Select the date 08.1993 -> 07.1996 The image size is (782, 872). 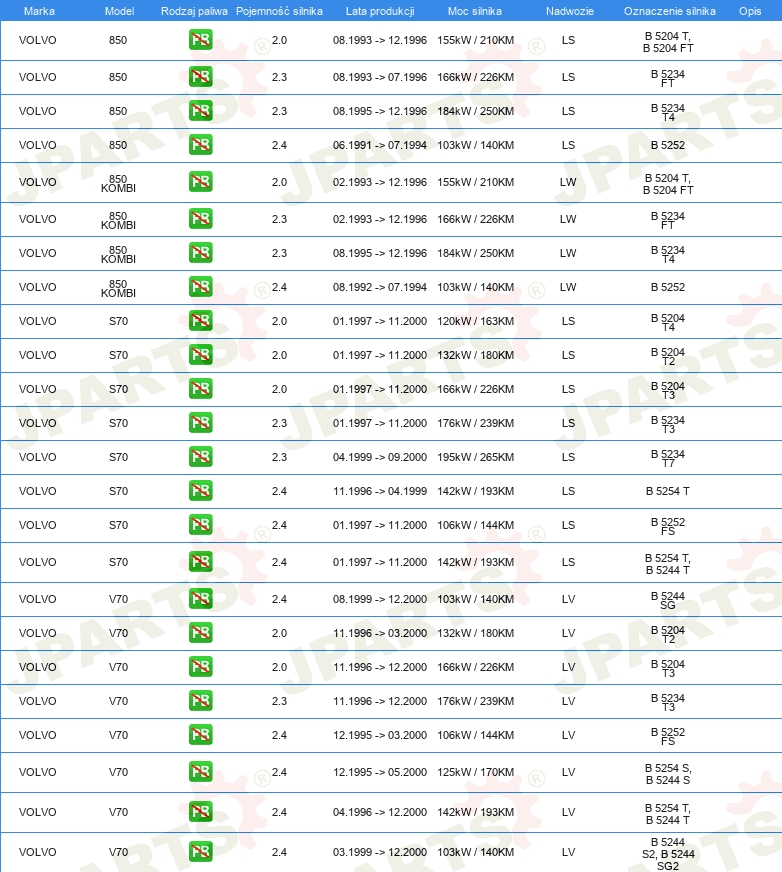[380, 77]
